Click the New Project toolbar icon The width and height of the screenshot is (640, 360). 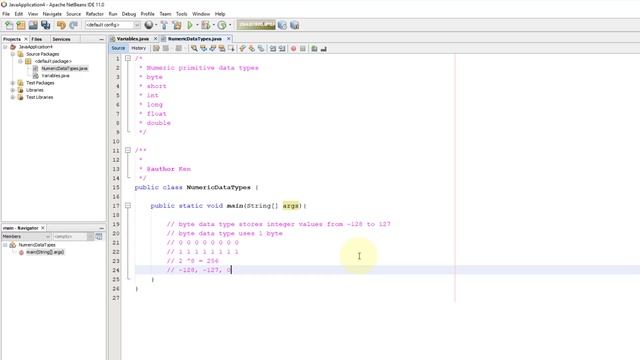tap(21, 25)
